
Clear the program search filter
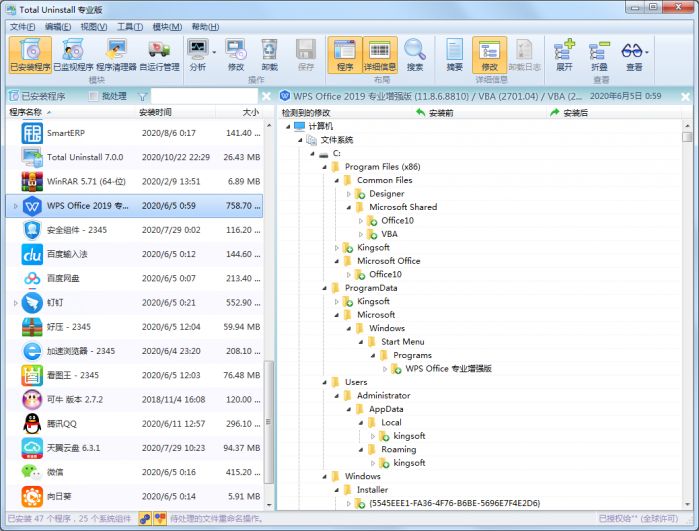[x=266, y=96]
